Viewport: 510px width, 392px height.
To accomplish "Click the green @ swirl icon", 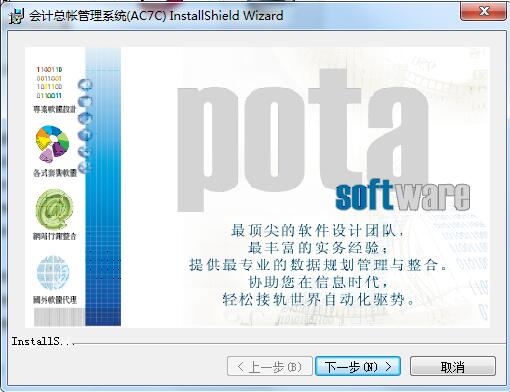I will coord(54,209).
